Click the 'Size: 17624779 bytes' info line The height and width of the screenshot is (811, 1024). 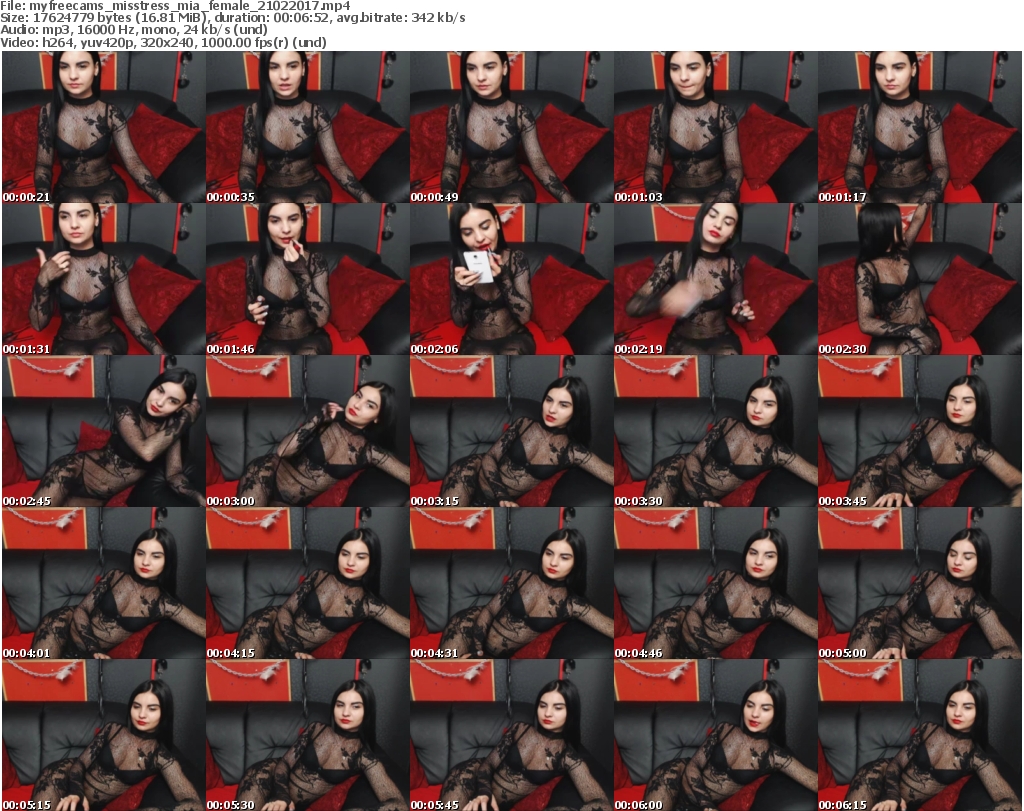coord(232,18)
